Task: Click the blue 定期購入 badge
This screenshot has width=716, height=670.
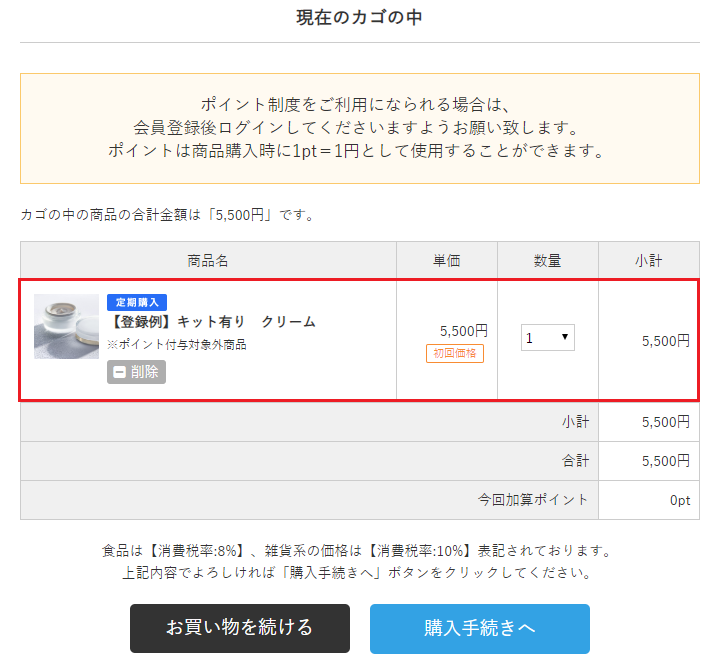Action: tap(137, 302)
